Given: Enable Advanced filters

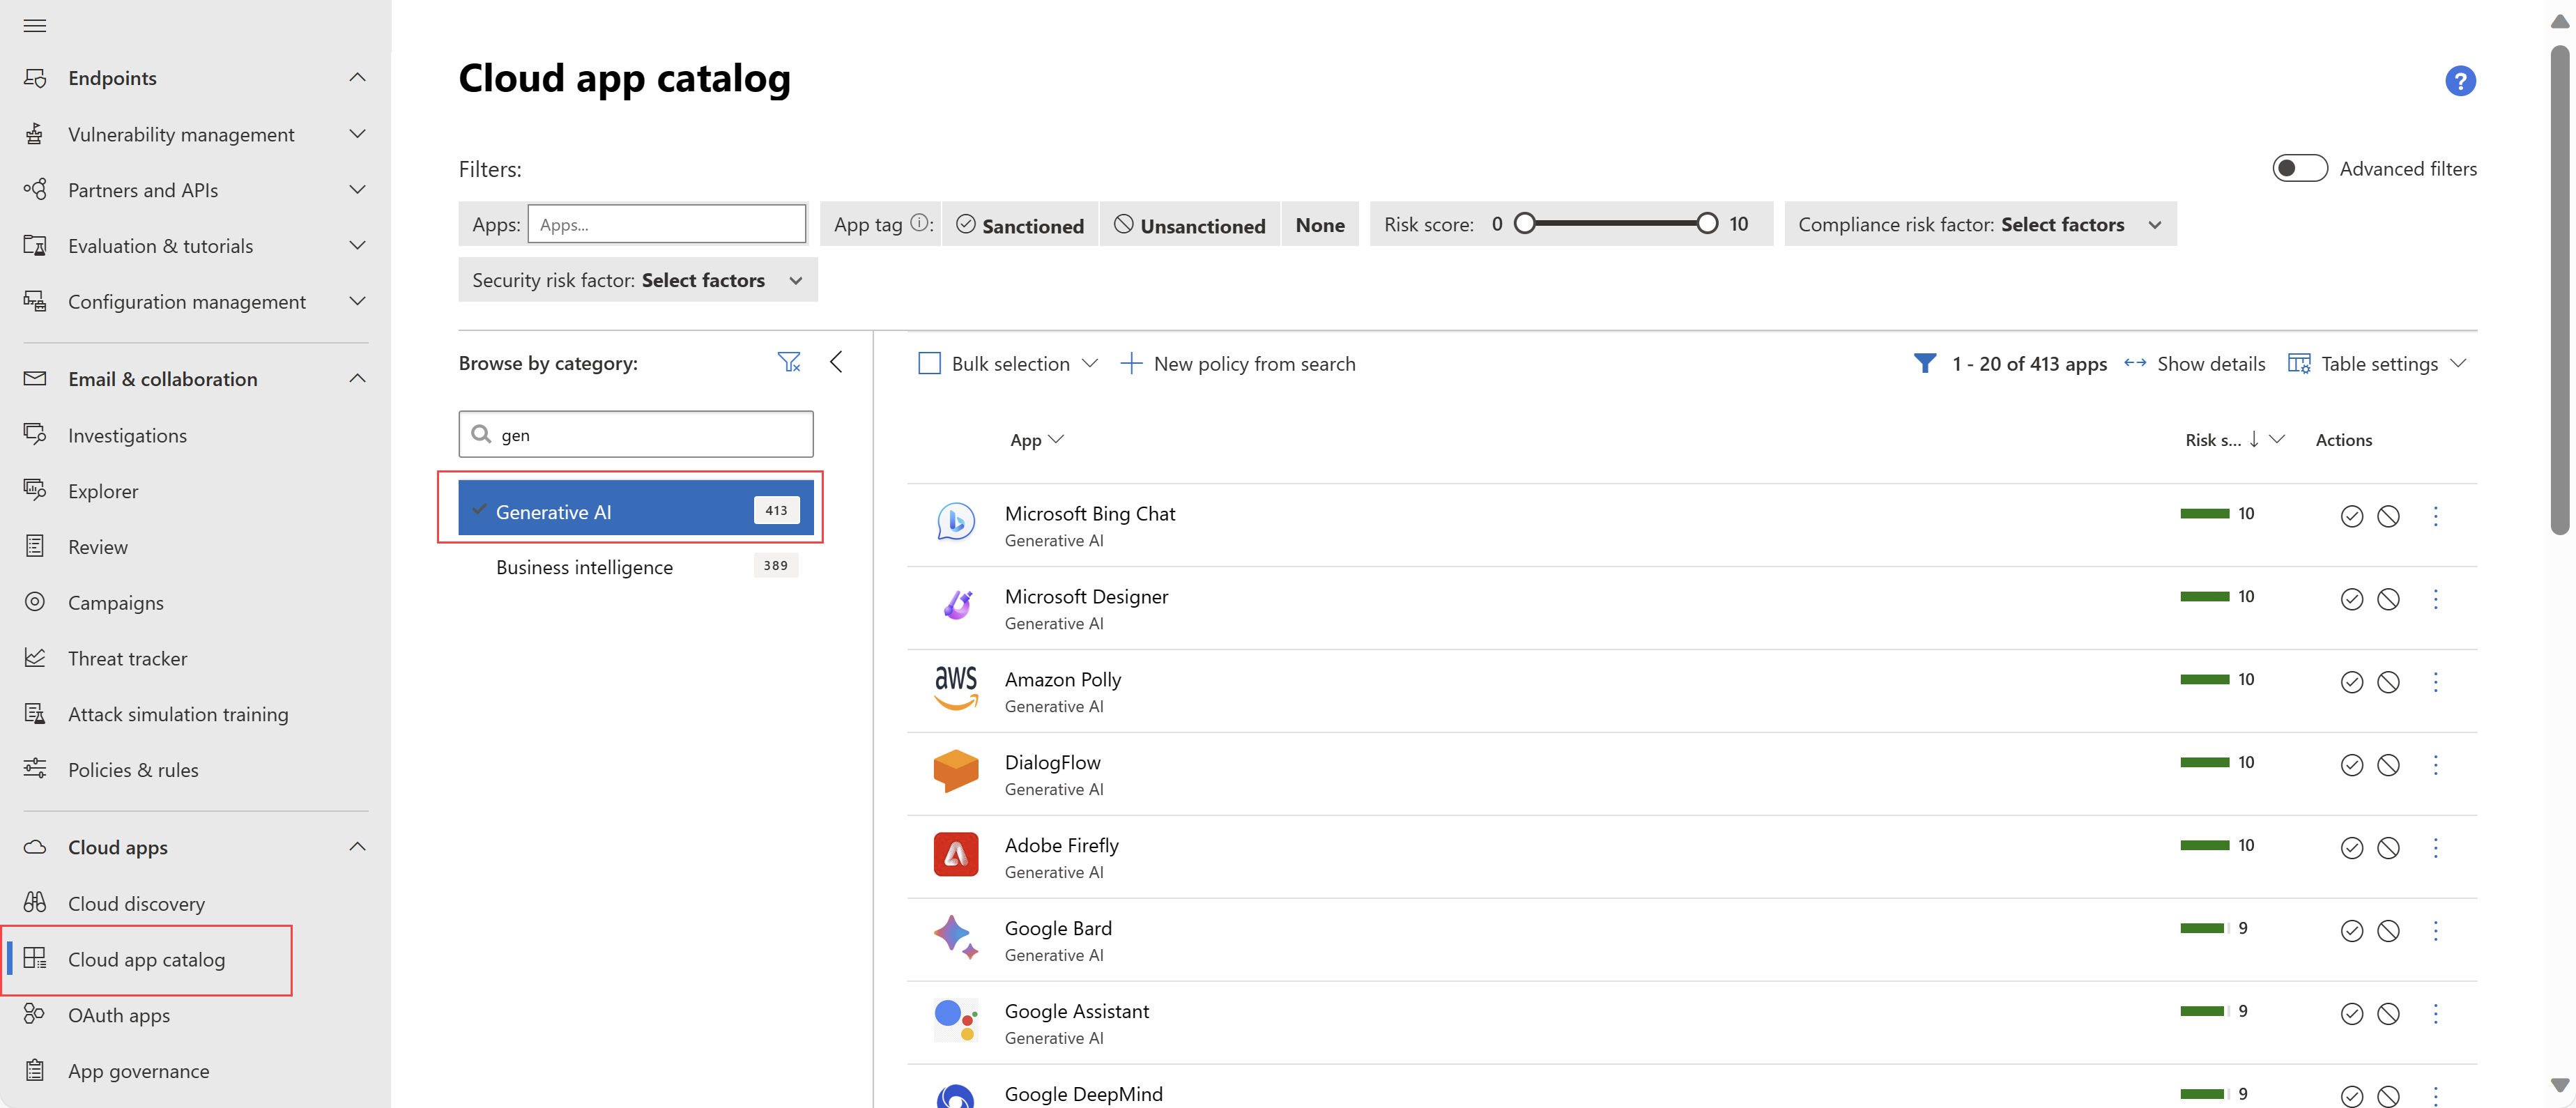Looking at the screenshot, I should (x=2300, y=168).
